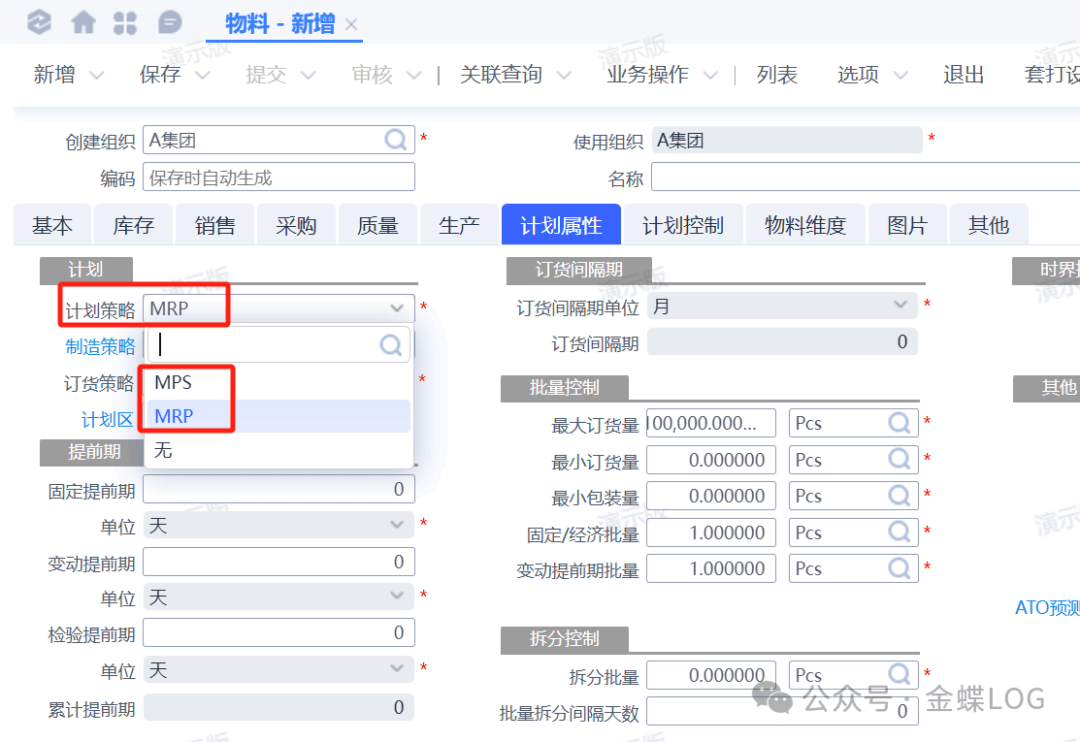Click the chat message bubble icon
The width and height of the screenshot is (1080, 742).
pos(171,22)
